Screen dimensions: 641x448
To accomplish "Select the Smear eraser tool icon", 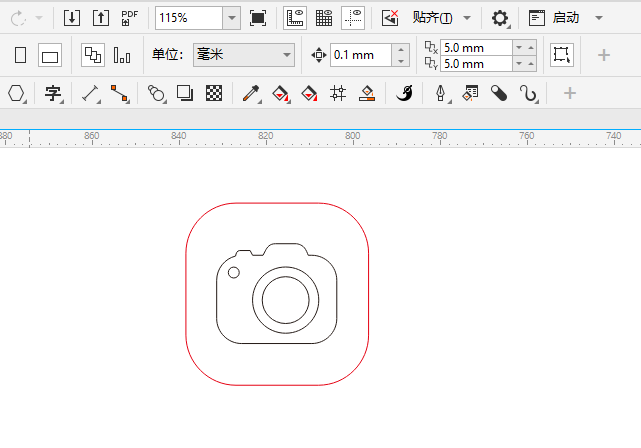I will [x=499, y=94].
